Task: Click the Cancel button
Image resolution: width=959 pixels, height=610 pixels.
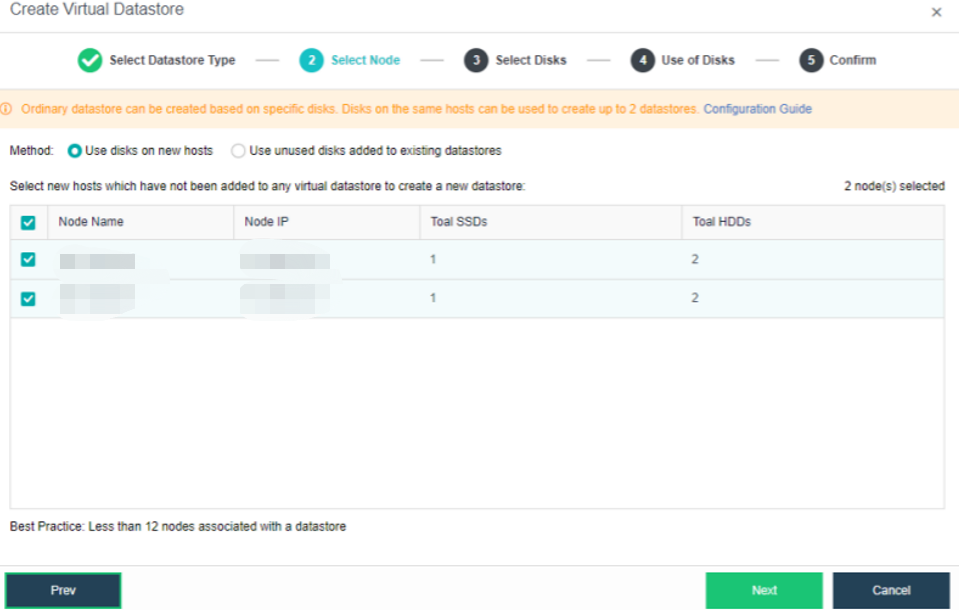Action: [890, 590]
